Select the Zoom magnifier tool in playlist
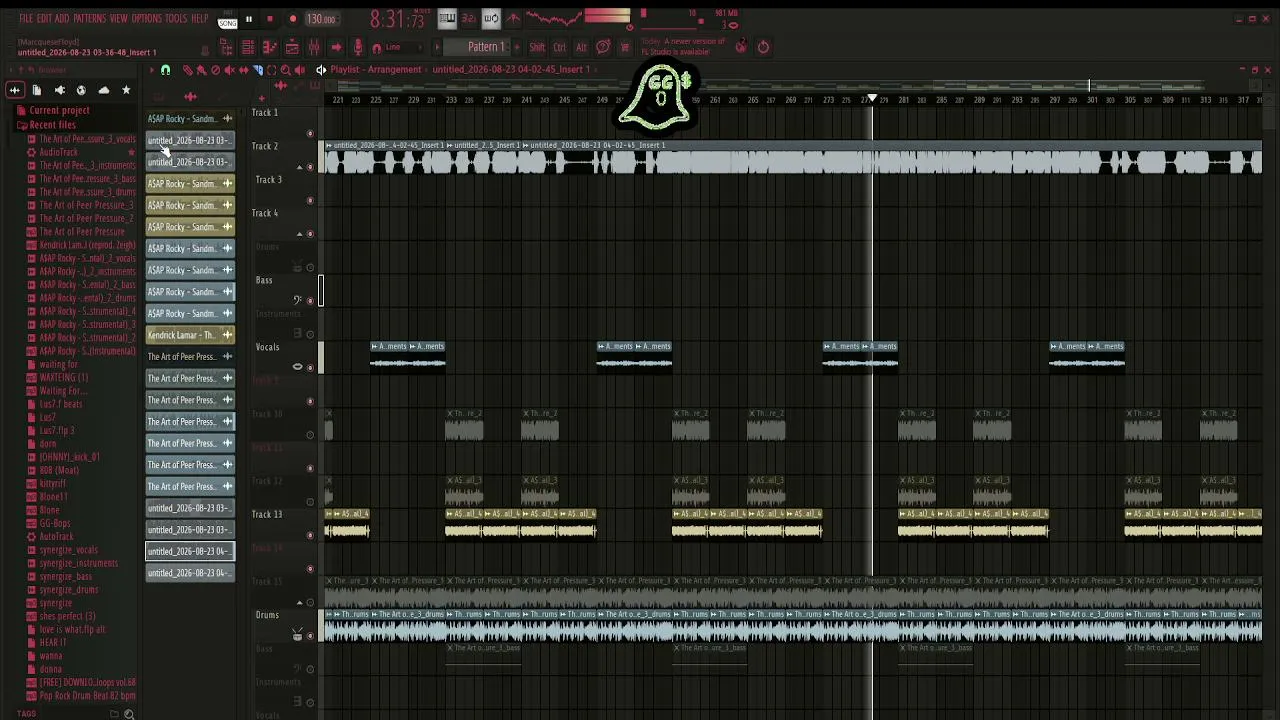Viewport: 1280px width, 720px height. [x=285, y=69]
